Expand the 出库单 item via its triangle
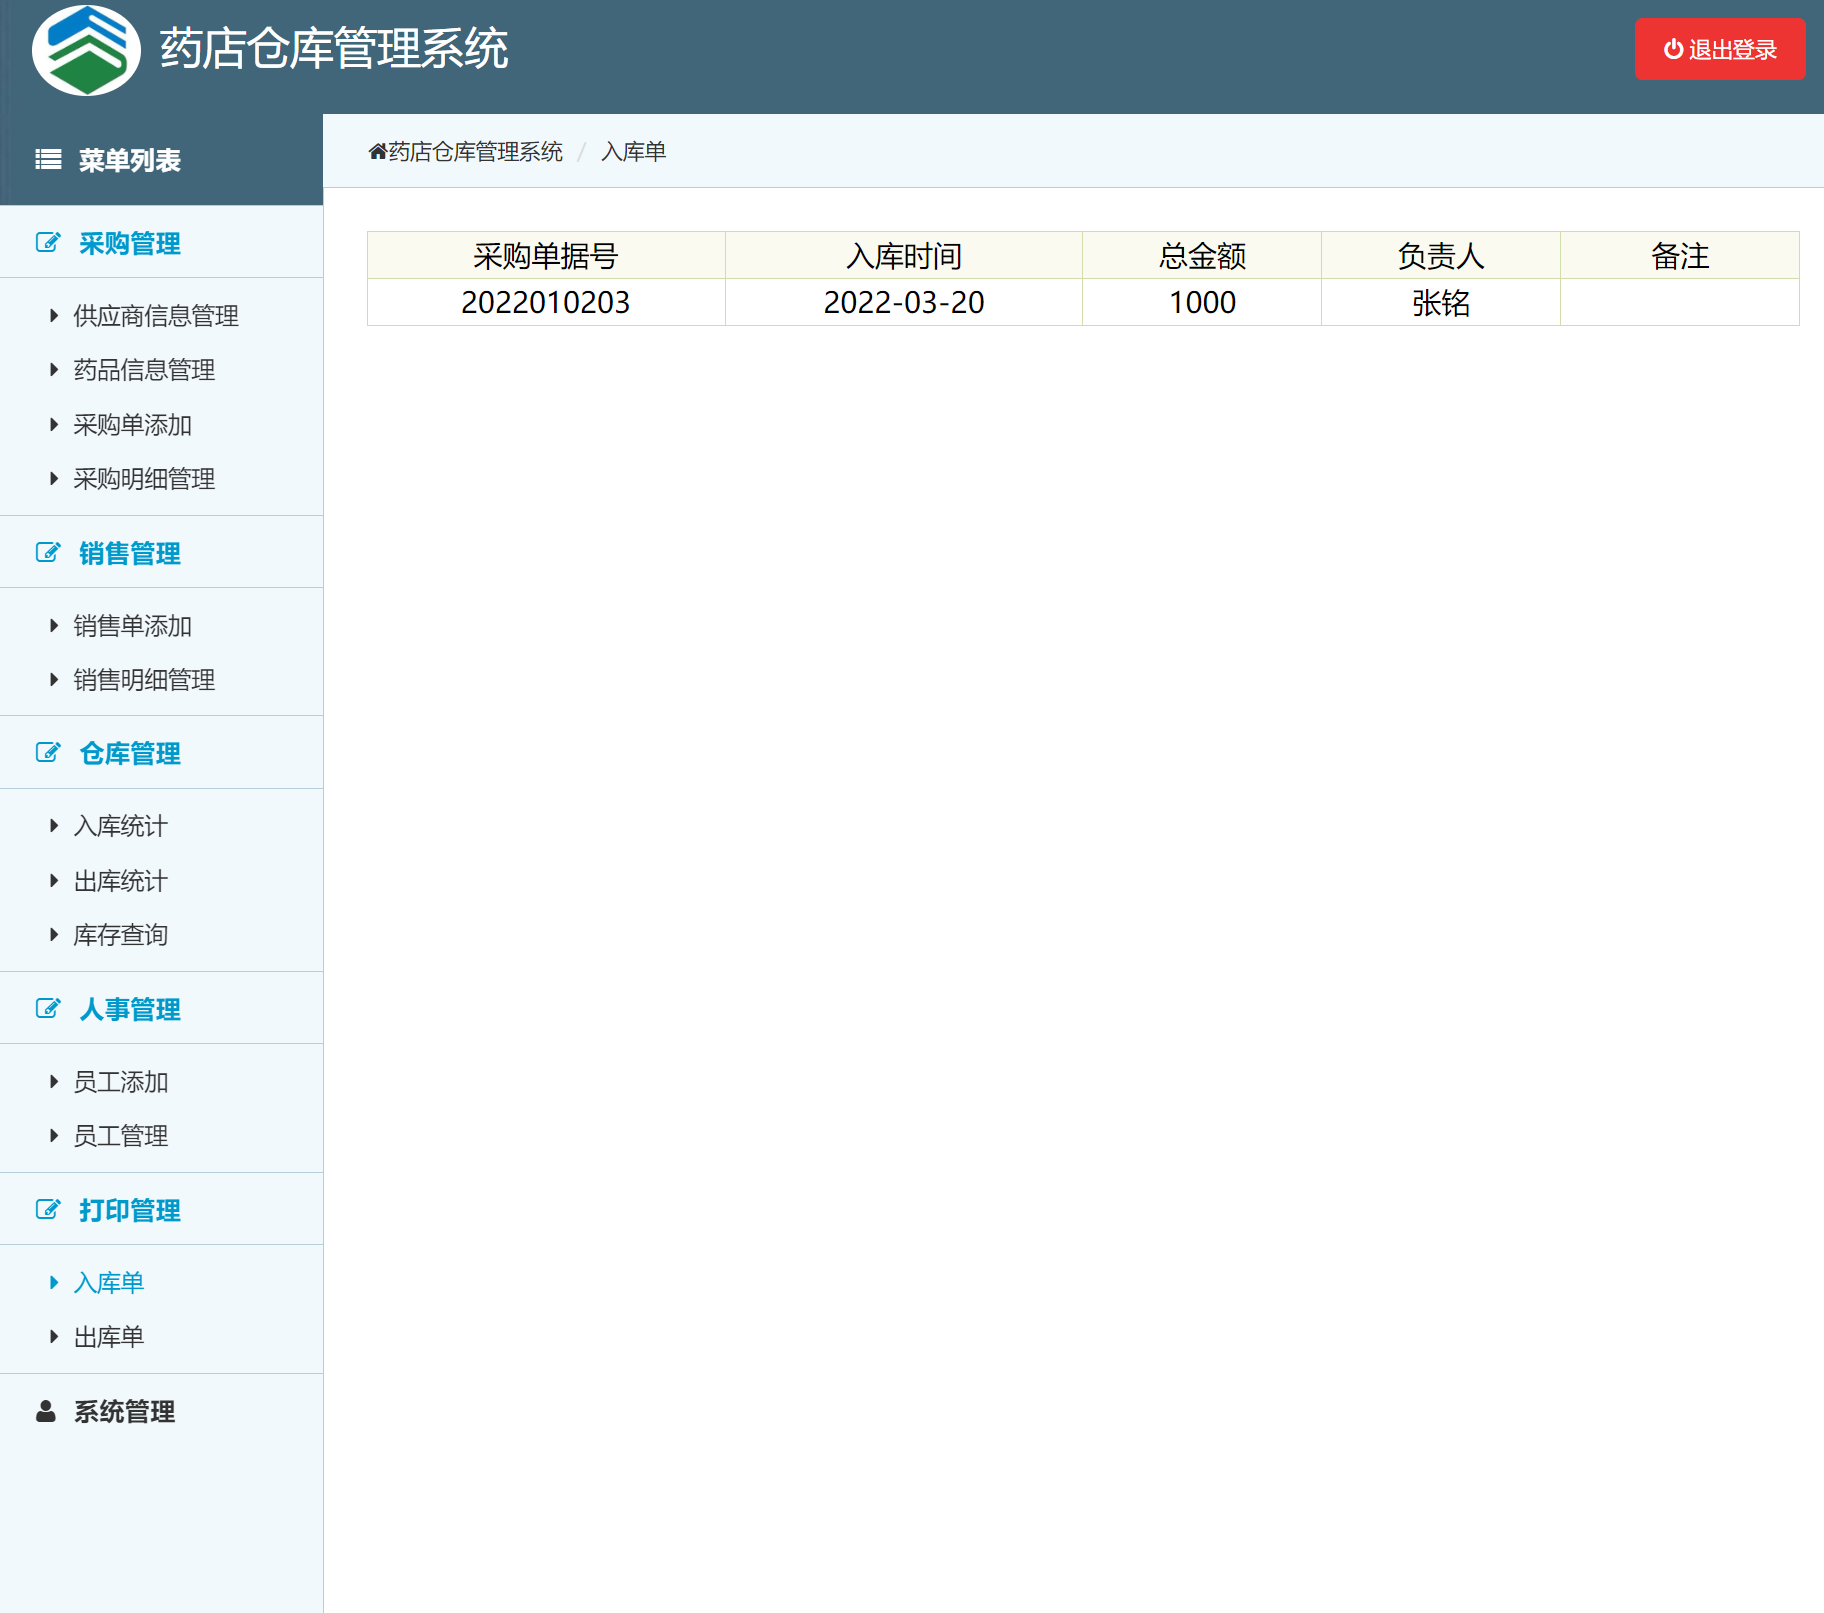1824x1613 pixels. (54, 1335)
